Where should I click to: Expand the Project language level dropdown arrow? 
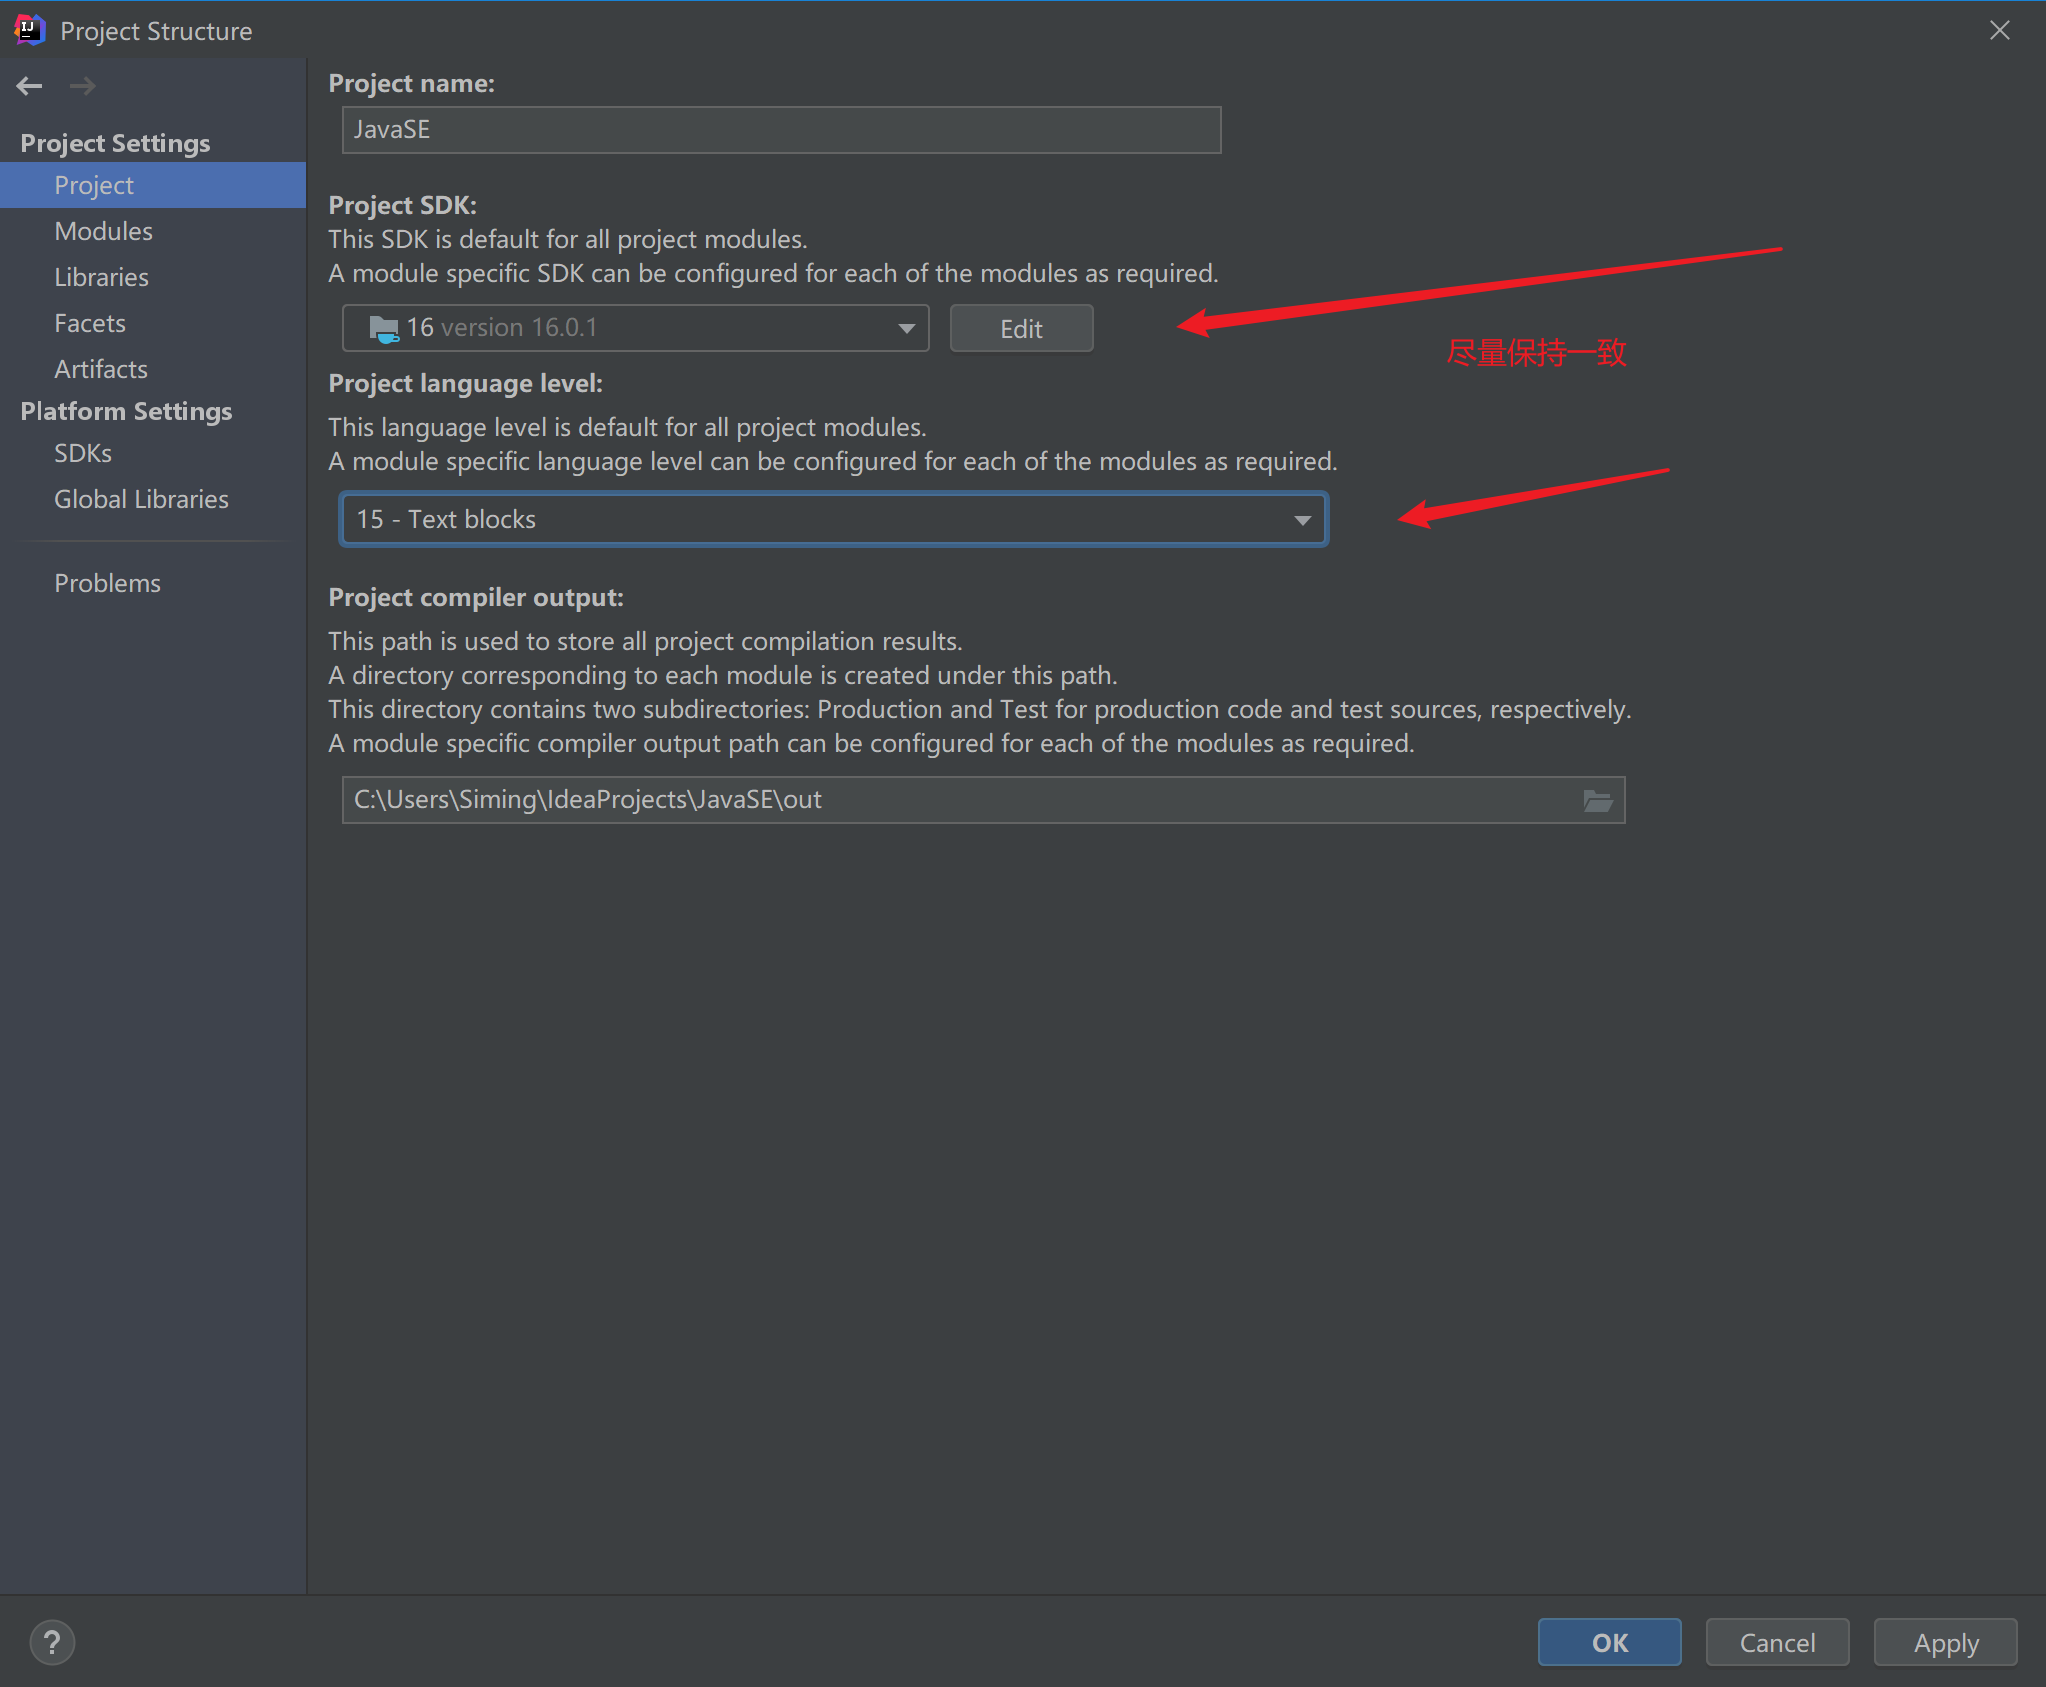[x=1302, y=520]
